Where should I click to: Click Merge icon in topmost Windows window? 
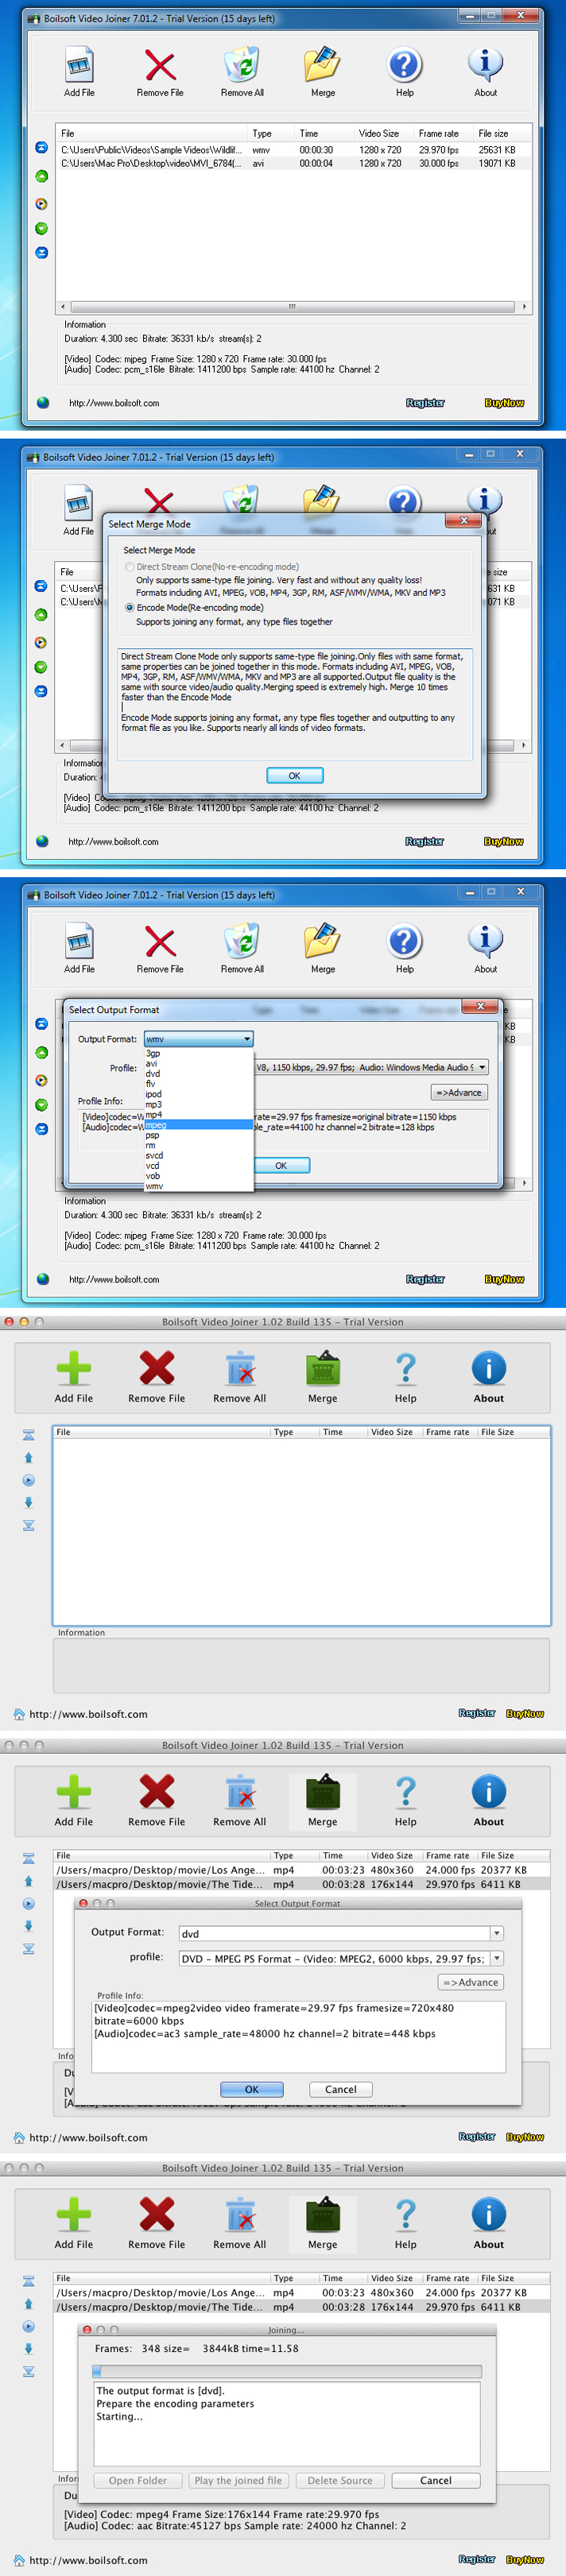pos(322,65)
